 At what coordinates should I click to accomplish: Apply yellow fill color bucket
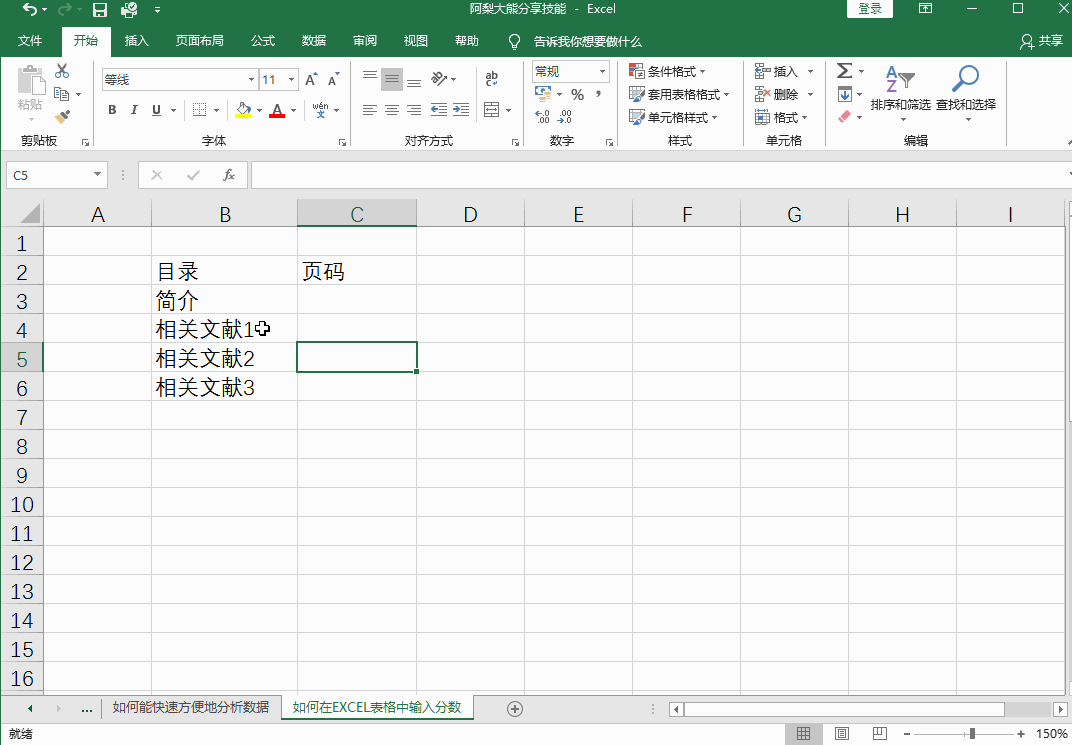pyautogui.click(x=243, y=110)
